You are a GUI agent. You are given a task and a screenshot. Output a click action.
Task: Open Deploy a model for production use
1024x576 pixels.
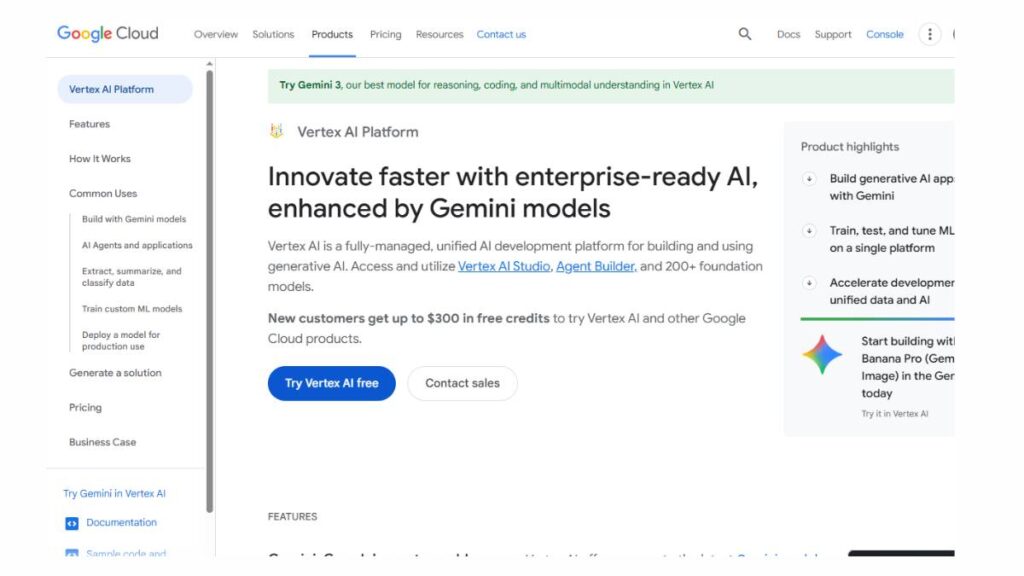121,340
